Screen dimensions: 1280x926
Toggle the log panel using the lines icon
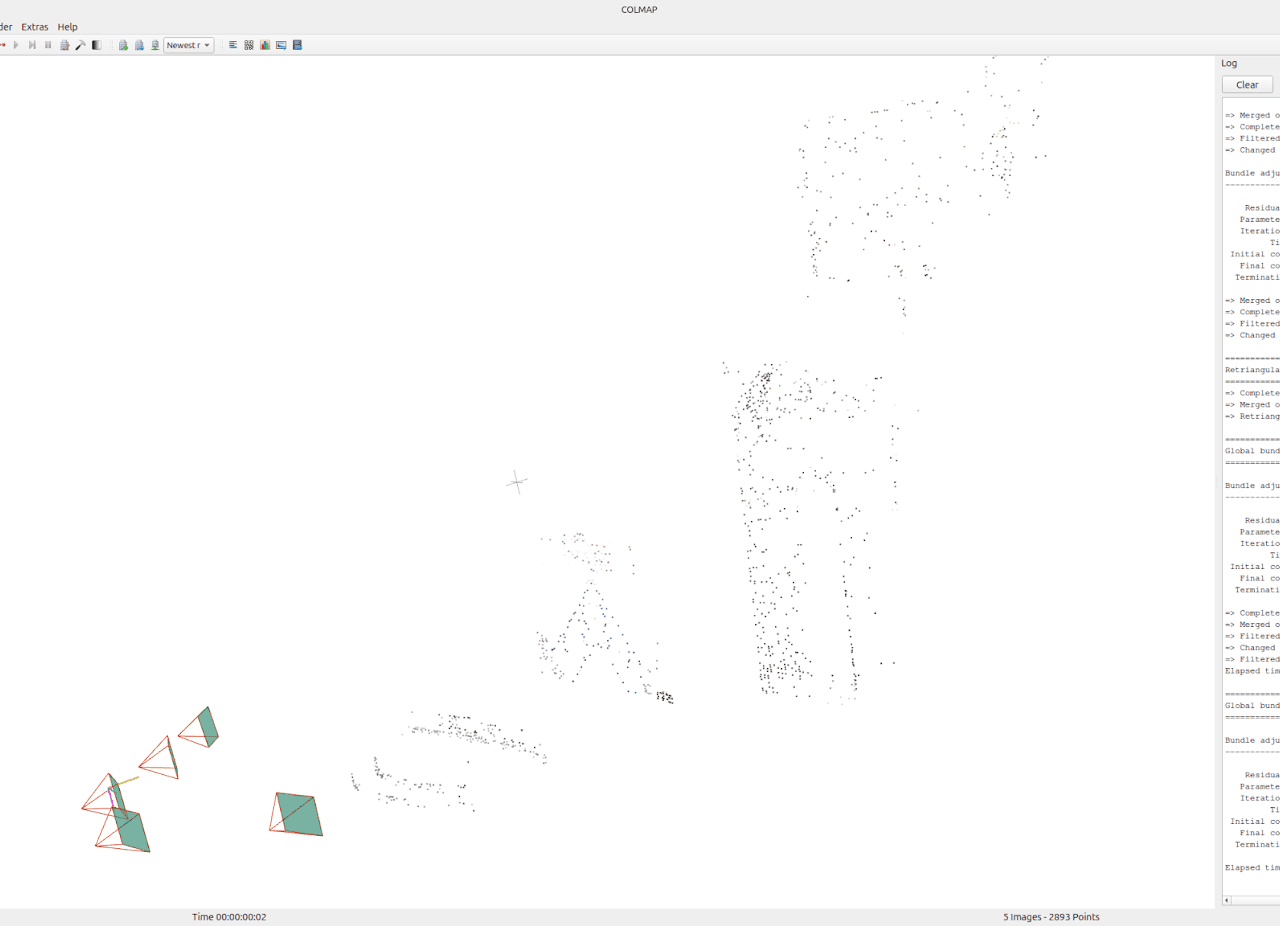[x=233, y=45]
